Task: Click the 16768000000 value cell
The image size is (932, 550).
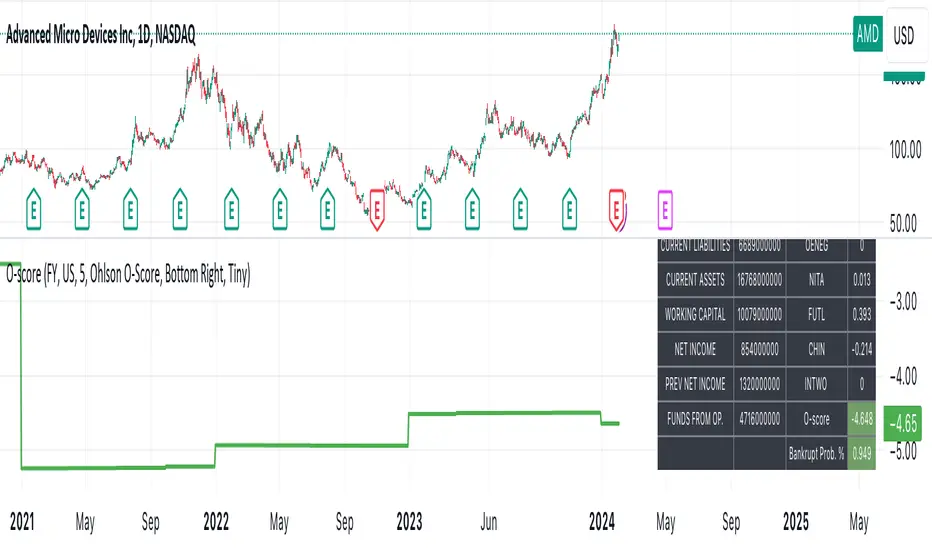Action: (760, 279)
